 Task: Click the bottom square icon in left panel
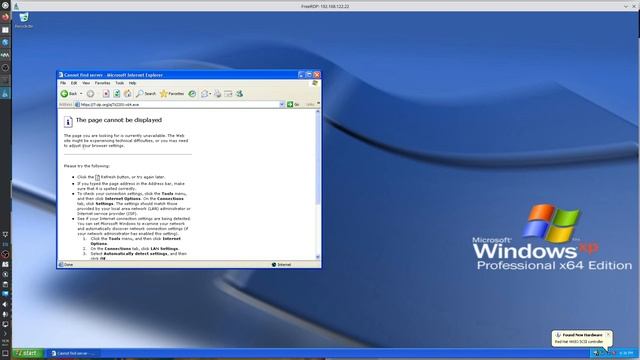coord(5,353)
